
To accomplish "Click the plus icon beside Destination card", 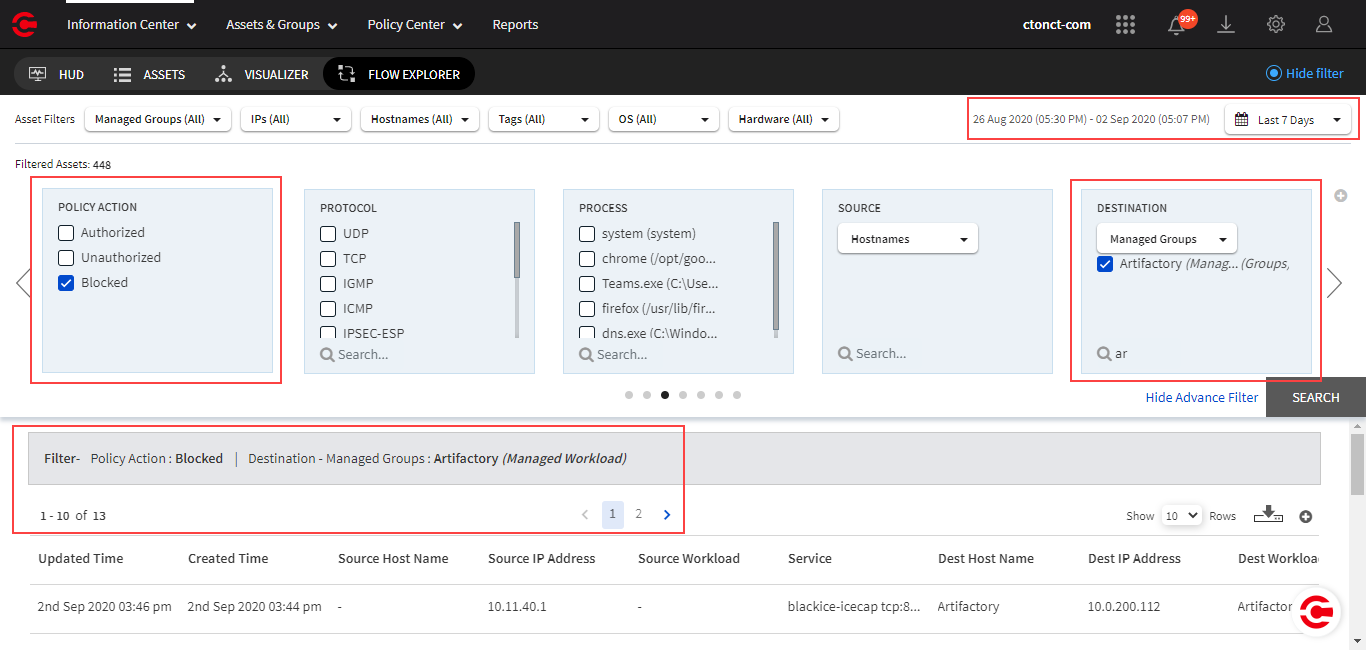I will pos(1341,196).
